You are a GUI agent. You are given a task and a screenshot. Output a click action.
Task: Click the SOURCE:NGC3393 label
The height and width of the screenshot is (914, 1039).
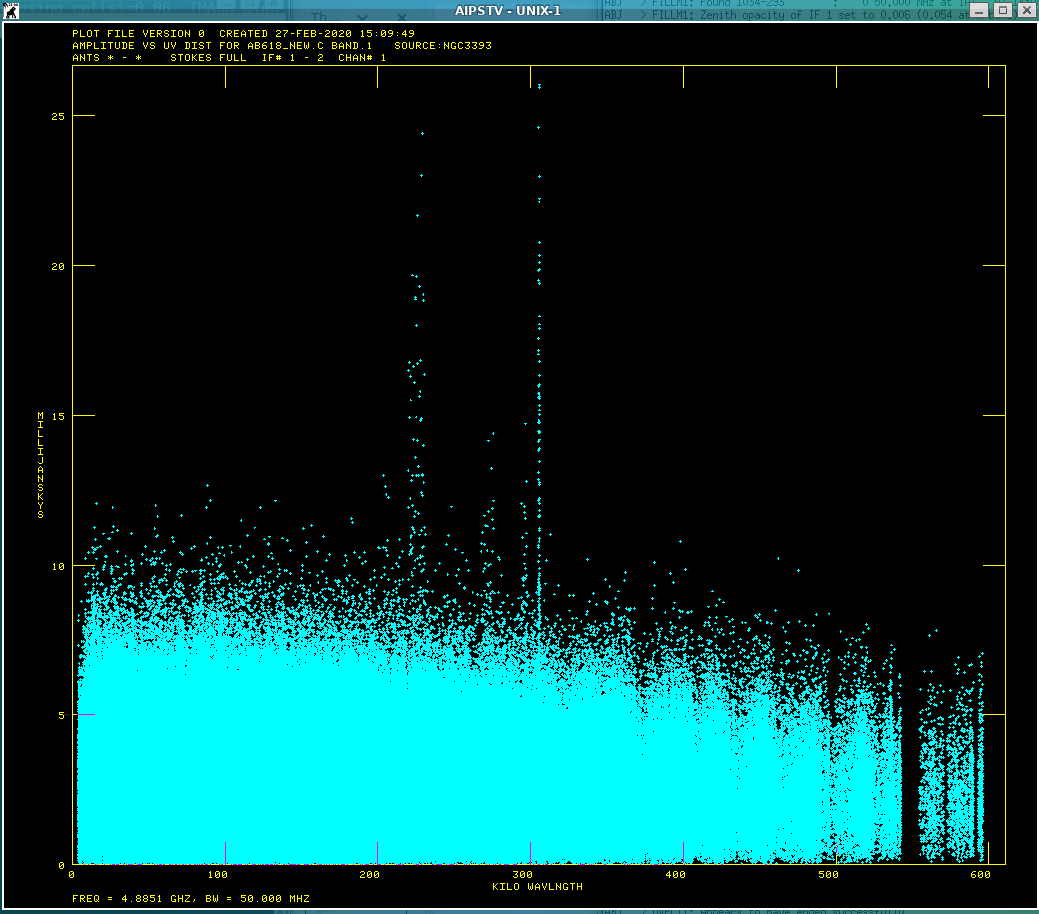click(x=442, y=46)
